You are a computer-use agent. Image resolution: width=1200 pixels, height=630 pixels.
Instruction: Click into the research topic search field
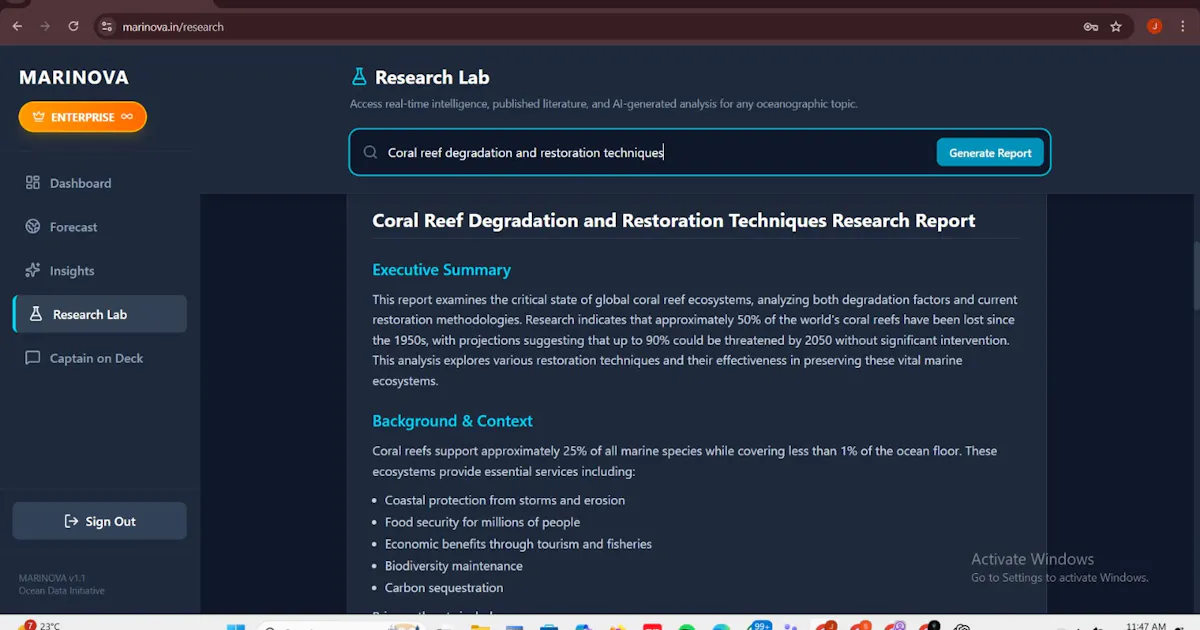pyautogui.click(x=658, y=153)
